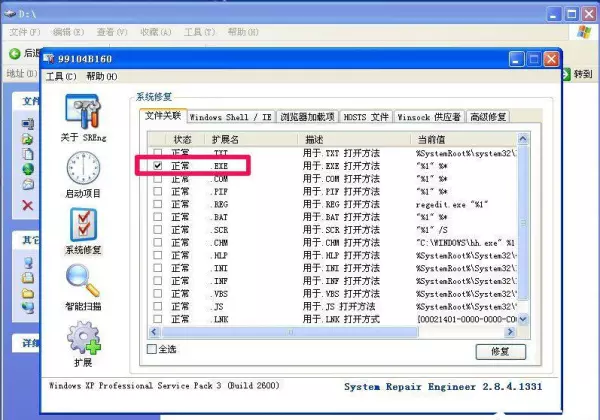Screen dimensions: 600x420
Task: Click the globe icon in explorer sidebar
Action: pyautogui.click(x=28, y=169)
